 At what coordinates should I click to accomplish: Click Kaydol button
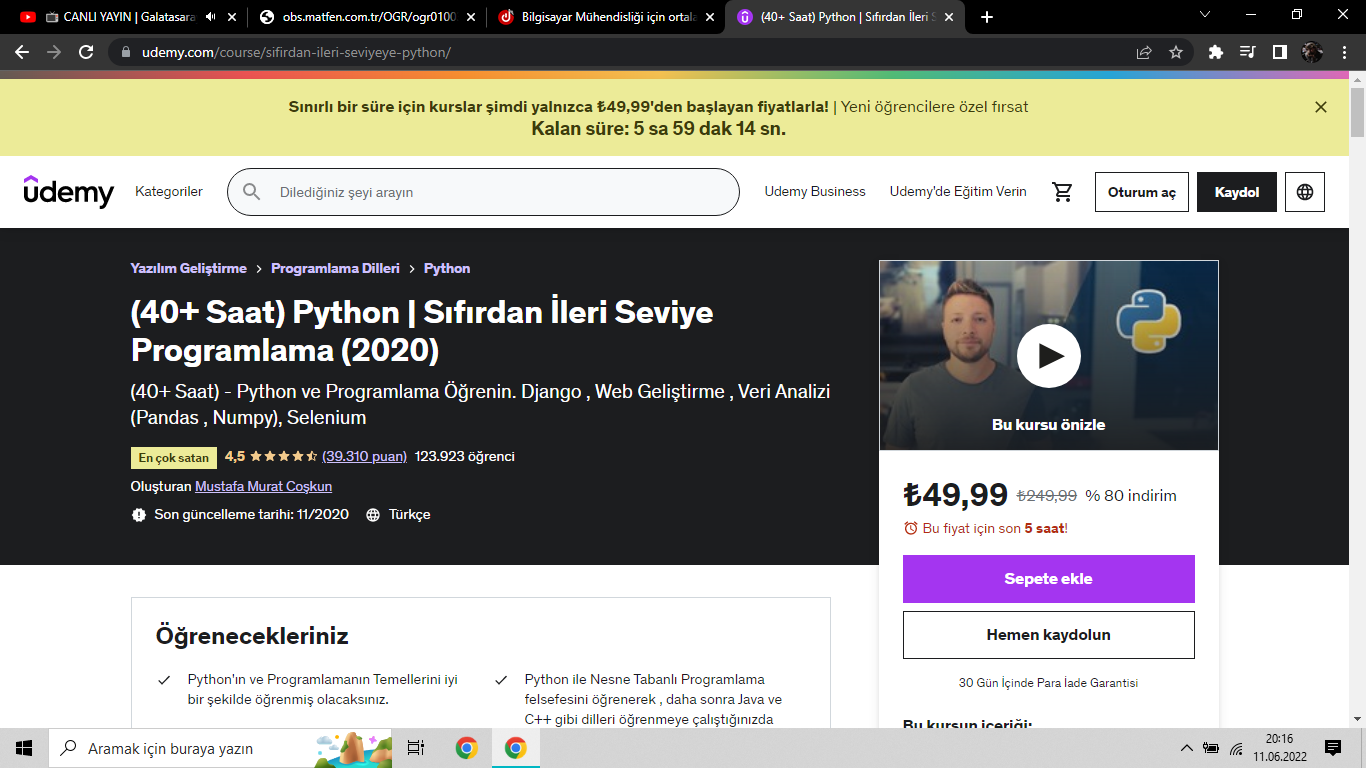[1237, 192]
